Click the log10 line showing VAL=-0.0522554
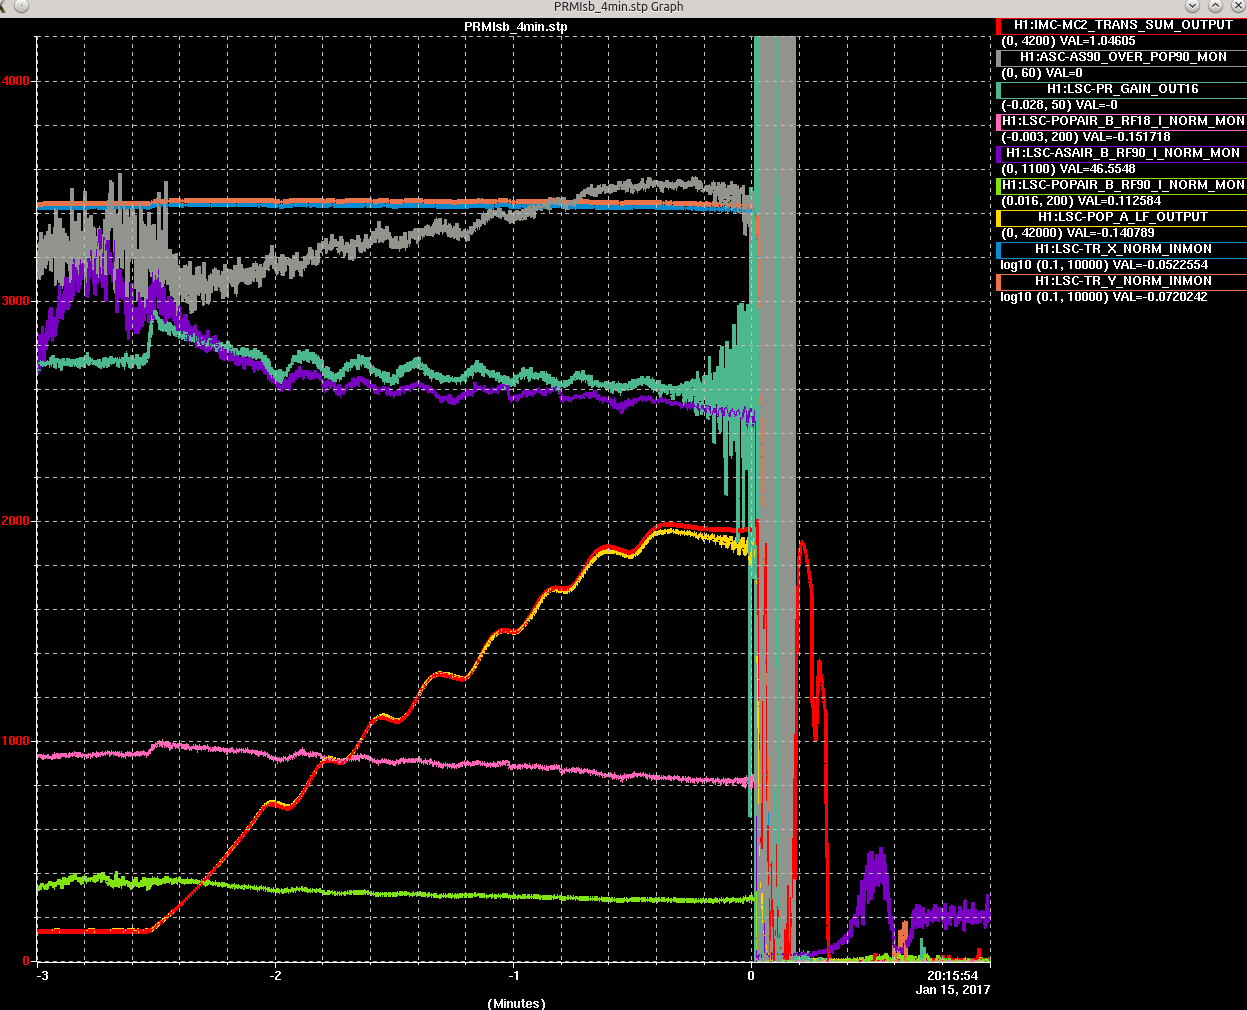The height and width of the screenshot is (1010, 1247). [1104, 265]
